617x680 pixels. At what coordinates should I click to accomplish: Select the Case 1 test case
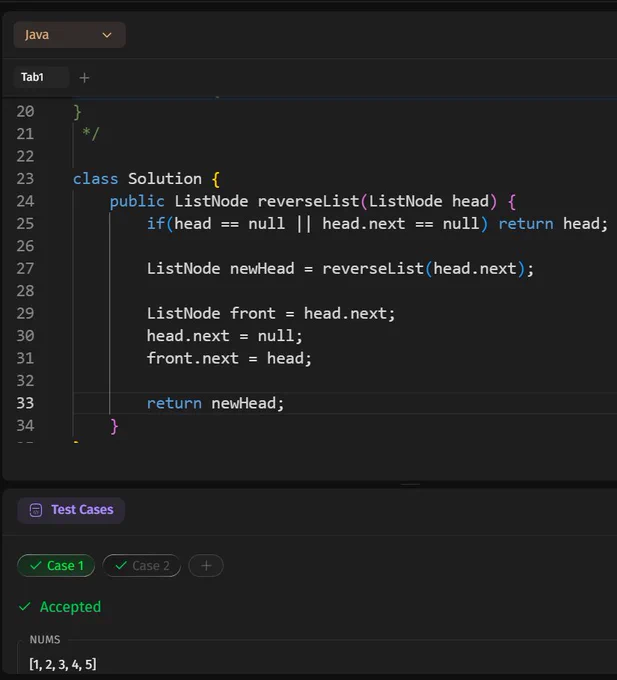(56, 566)
